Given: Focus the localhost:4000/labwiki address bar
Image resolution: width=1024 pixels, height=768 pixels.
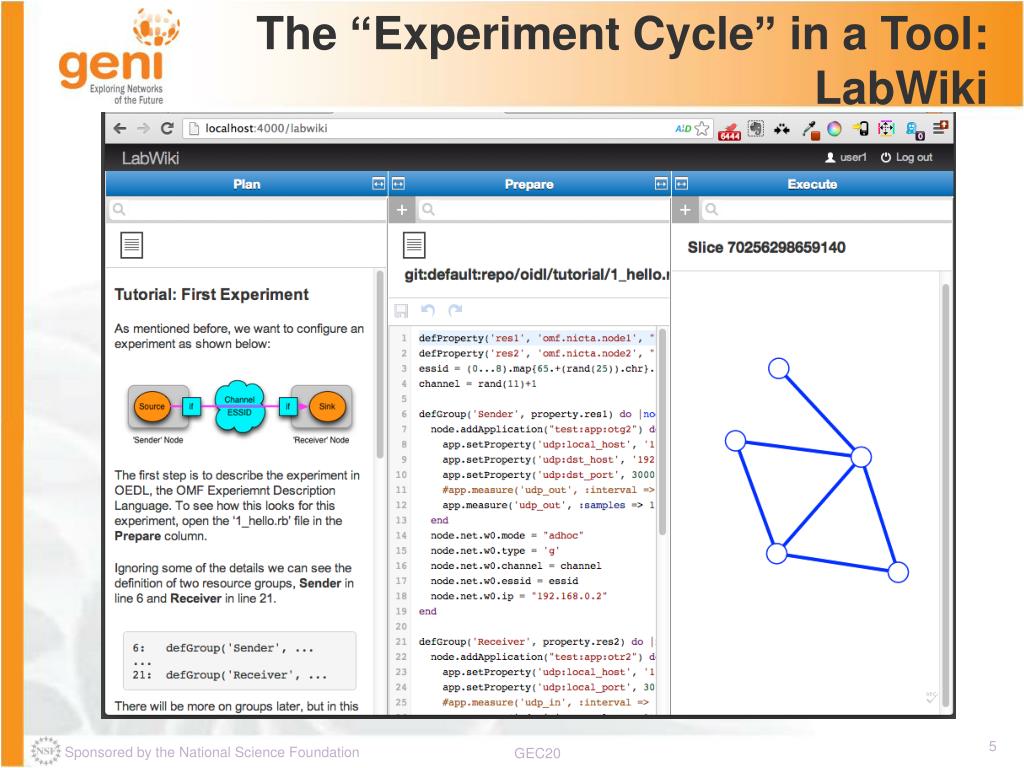Looking at the screenshot, I should tap(431, 129).
